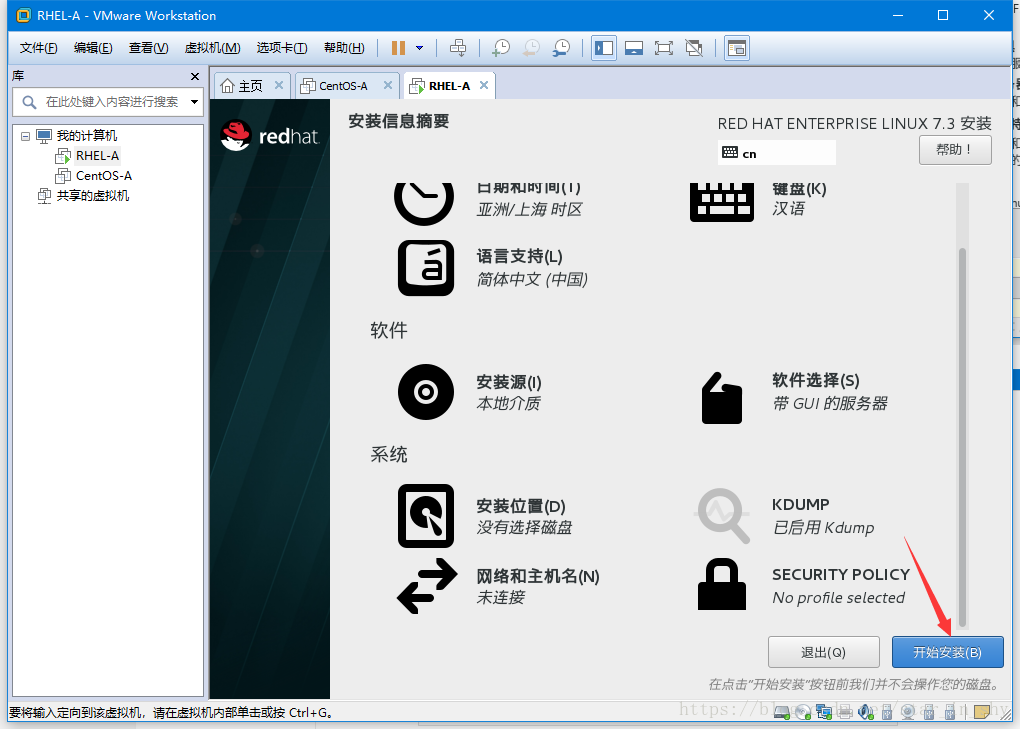Image resolution: width=1020 pixels, height=729 pixels.
Task: Click the hard disk status bar icon
Action: pyautogui.click(x=782, y=713)
